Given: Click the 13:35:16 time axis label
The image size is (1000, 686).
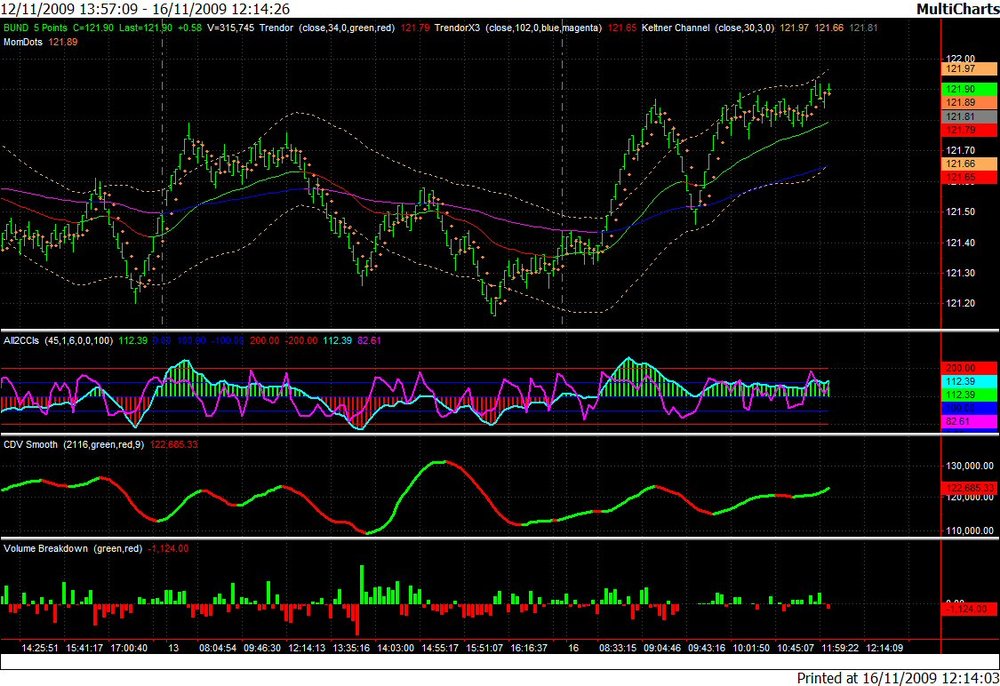Looking at the screenshot, I should click(x=351, y=648).
